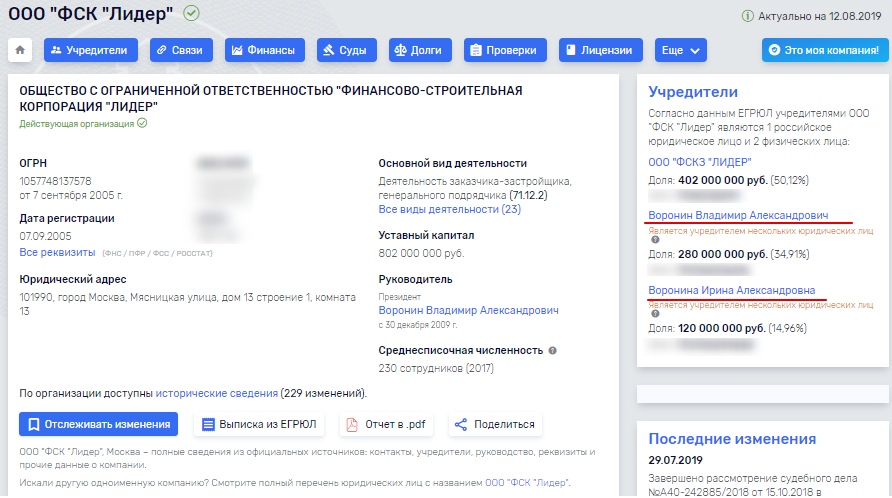The height and width of the screenshot is (498, 892).
Task: Click the green verified checkmark beside company title
Action: click(x=191, y=13)
